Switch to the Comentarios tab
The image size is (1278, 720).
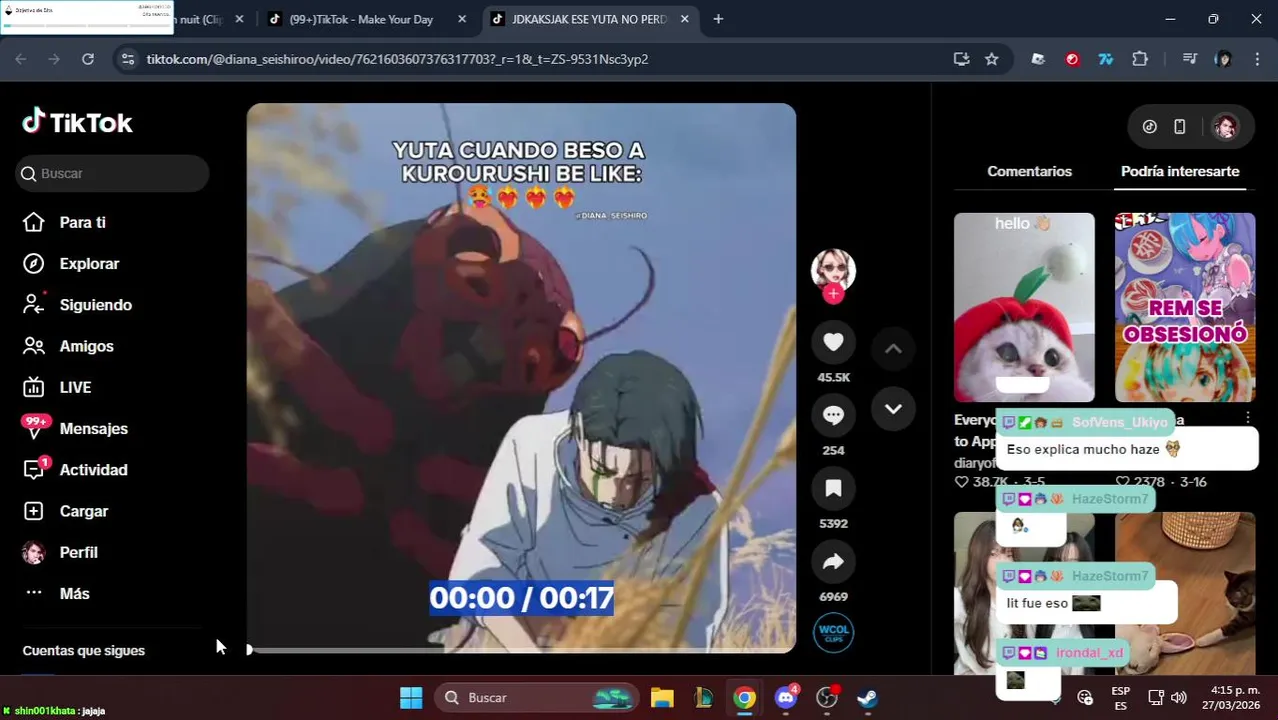tap(1029, 171)
